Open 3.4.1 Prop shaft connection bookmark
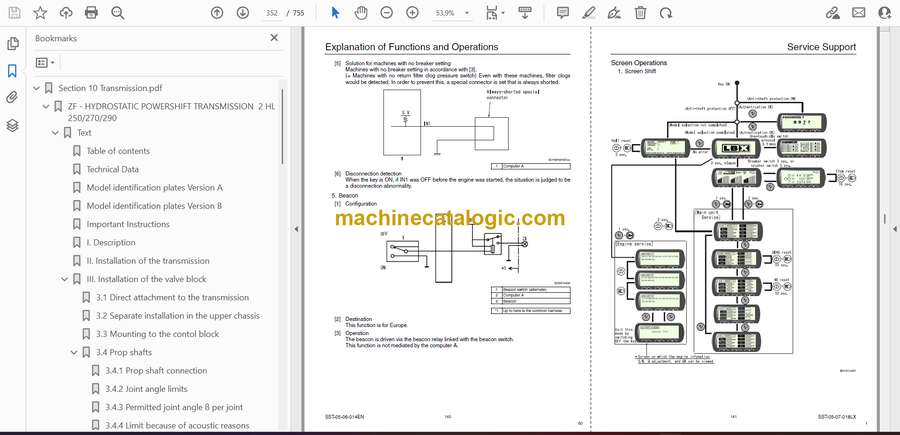 [156, 371]
